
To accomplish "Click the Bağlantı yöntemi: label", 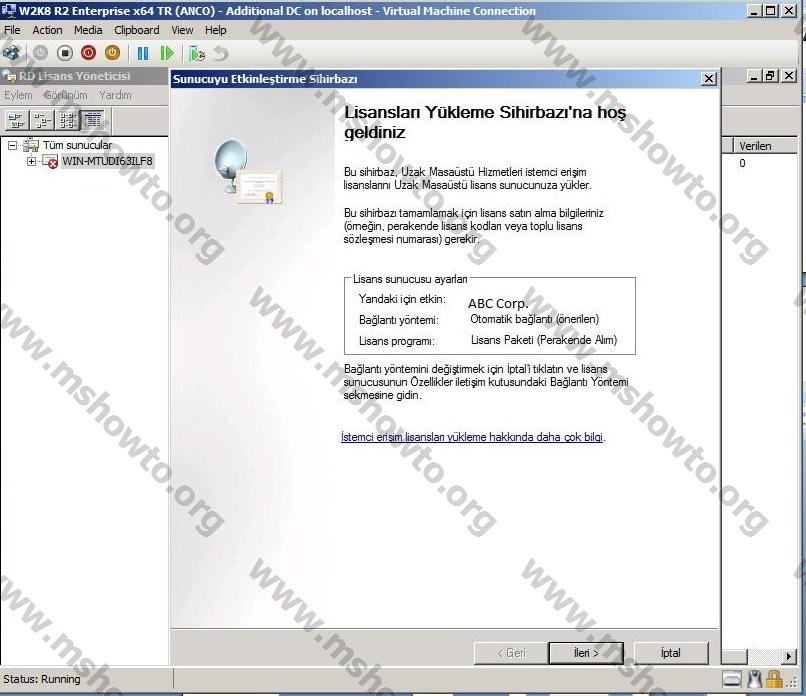I will (x=399, y=320).
